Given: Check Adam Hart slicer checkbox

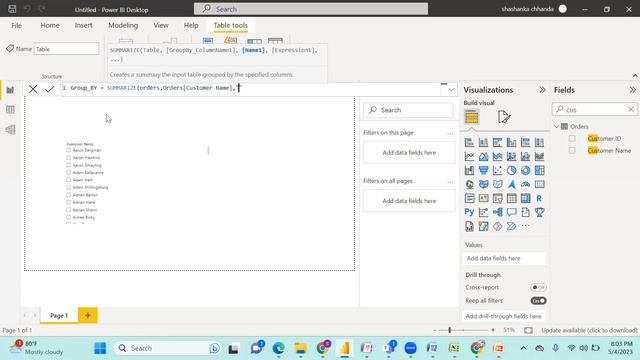Looking at the screenshot, I should (69, 180).
